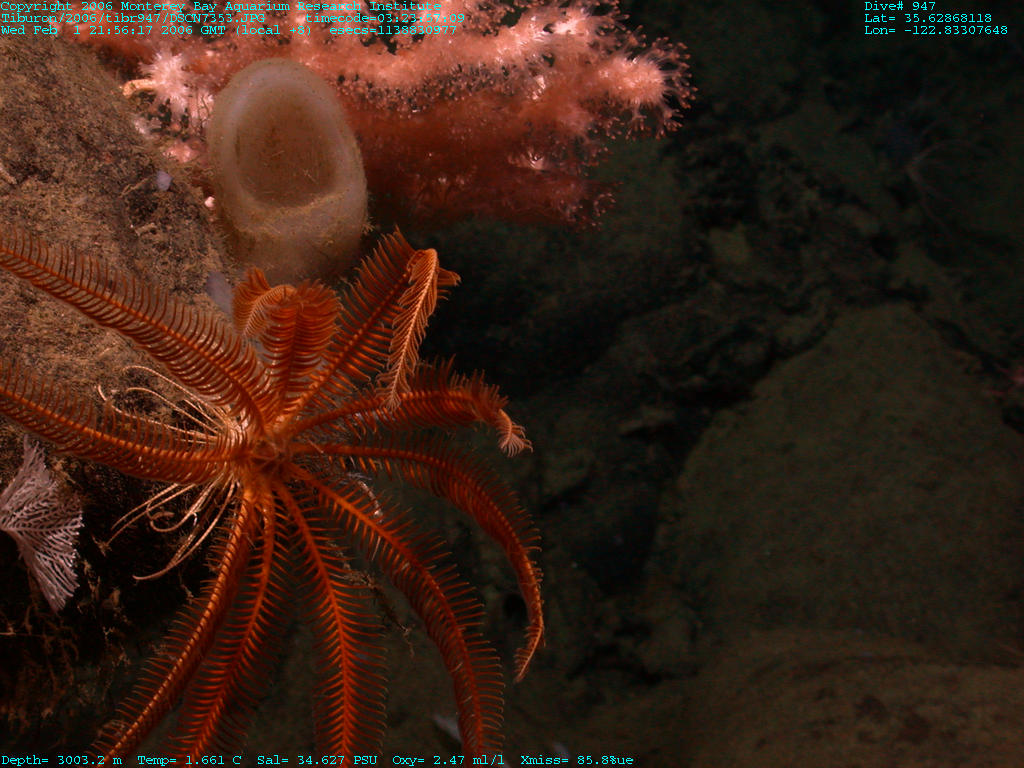Select the Lat= 35.62868118 readout
Viewport: 1024px width, 768px height.
point(928,18)
